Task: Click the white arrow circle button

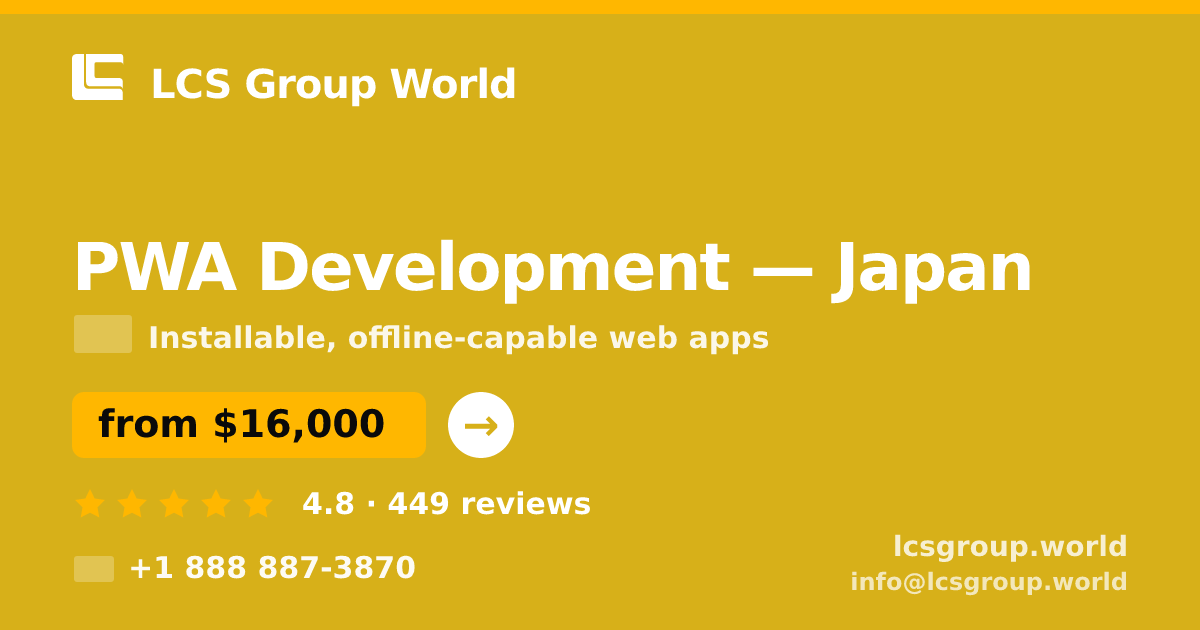Action: pyautogui.click(x=481, y=425)
